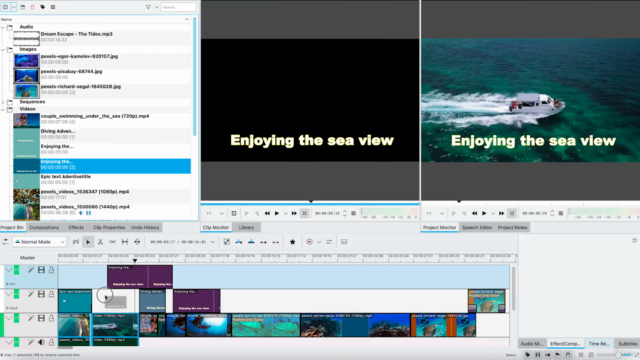This screenshot has width=640, height=360.
Task: Choose the Slip tool
Action: [x=125, y=242]
